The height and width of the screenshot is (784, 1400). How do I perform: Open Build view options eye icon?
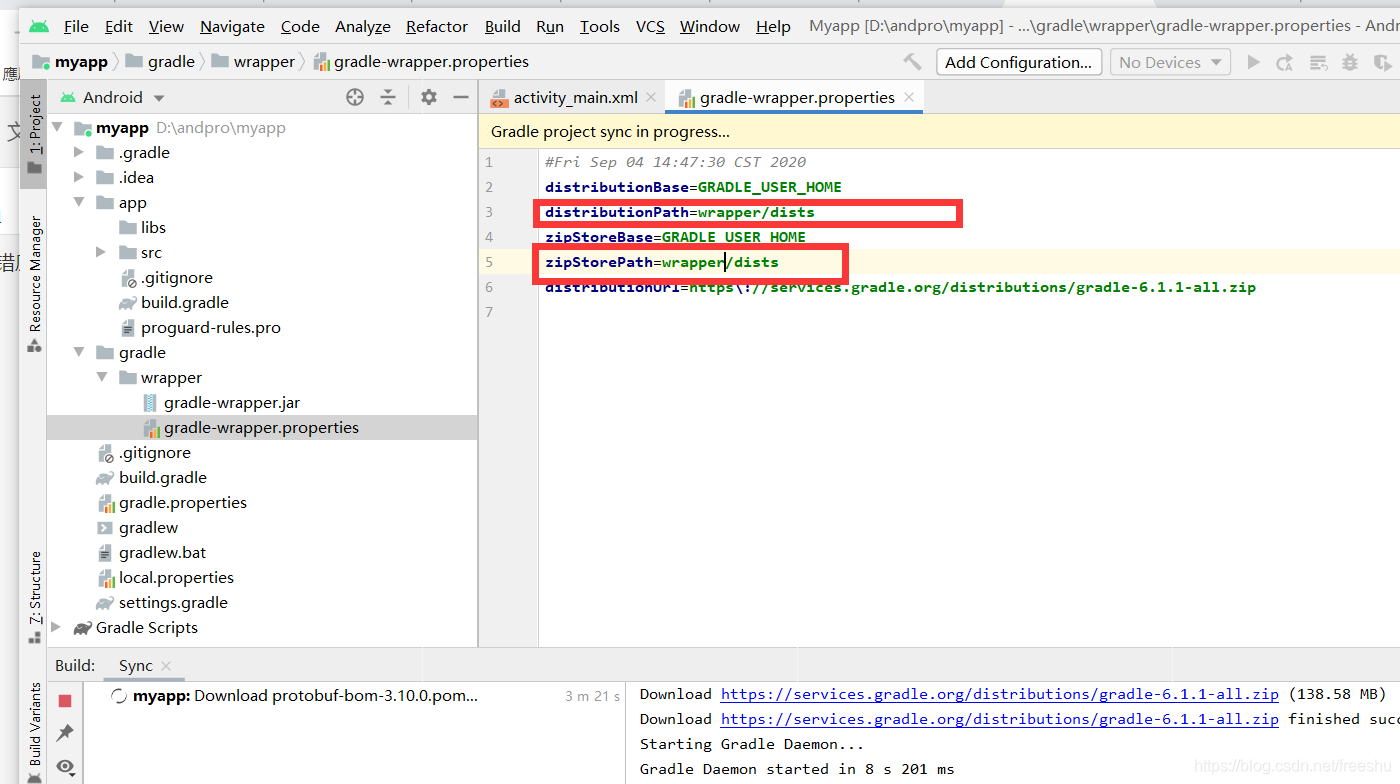[x=65, y=767]
